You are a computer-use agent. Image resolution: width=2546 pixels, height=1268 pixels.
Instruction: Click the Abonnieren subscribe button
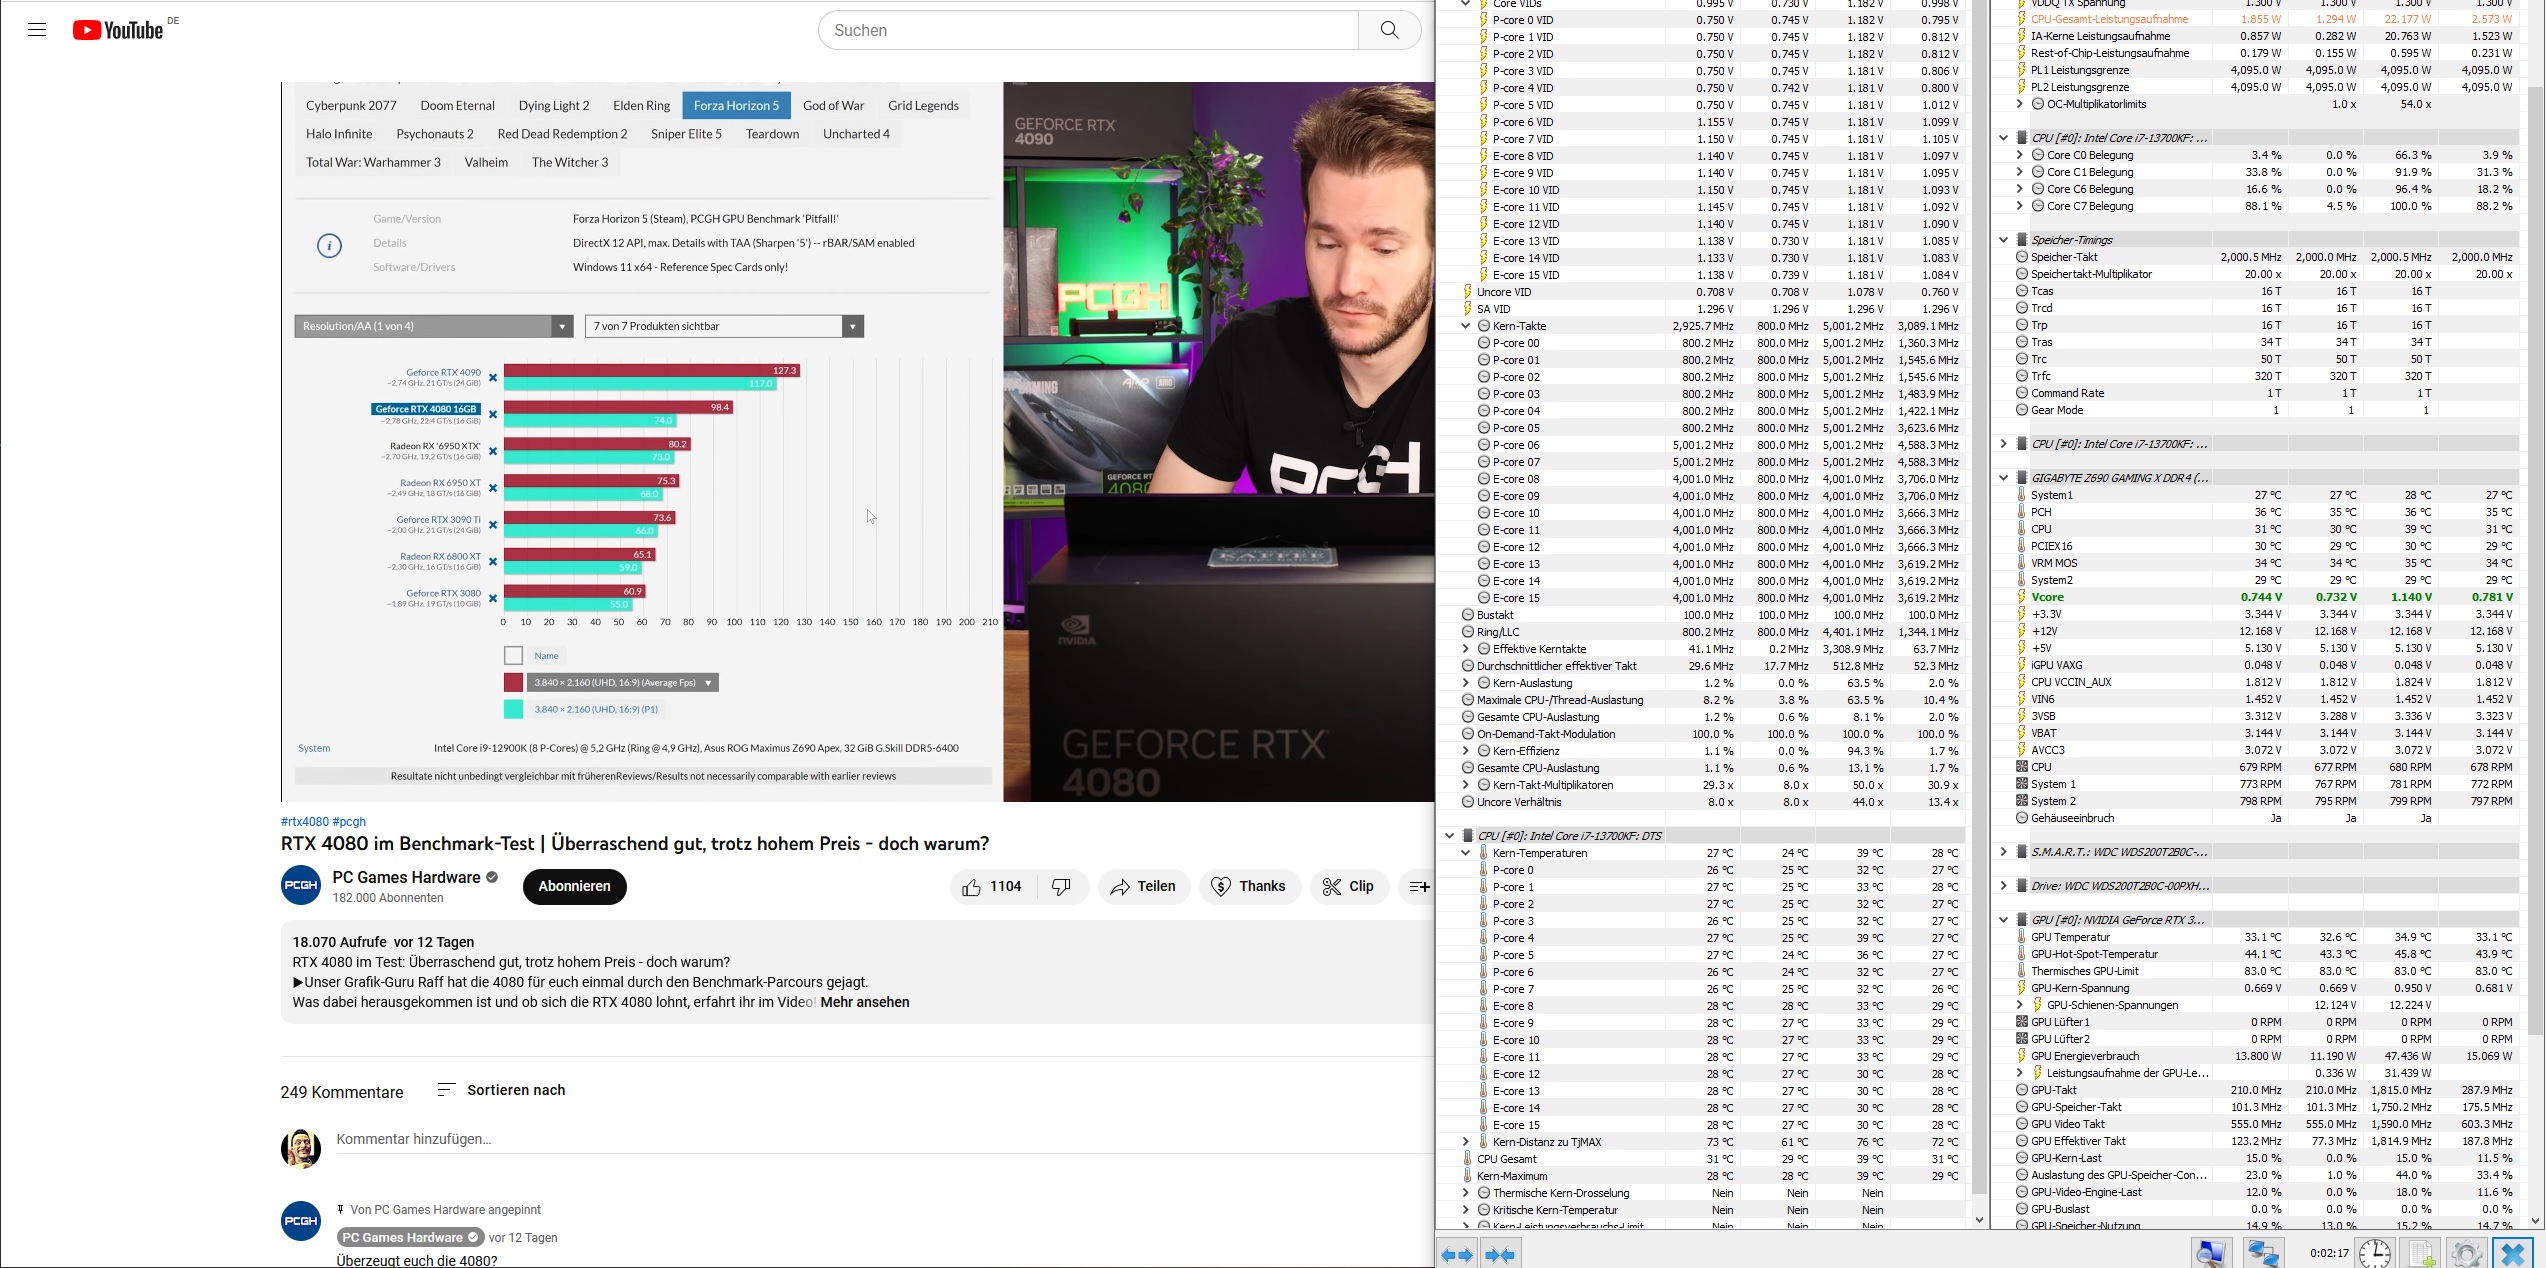(574, 886)
